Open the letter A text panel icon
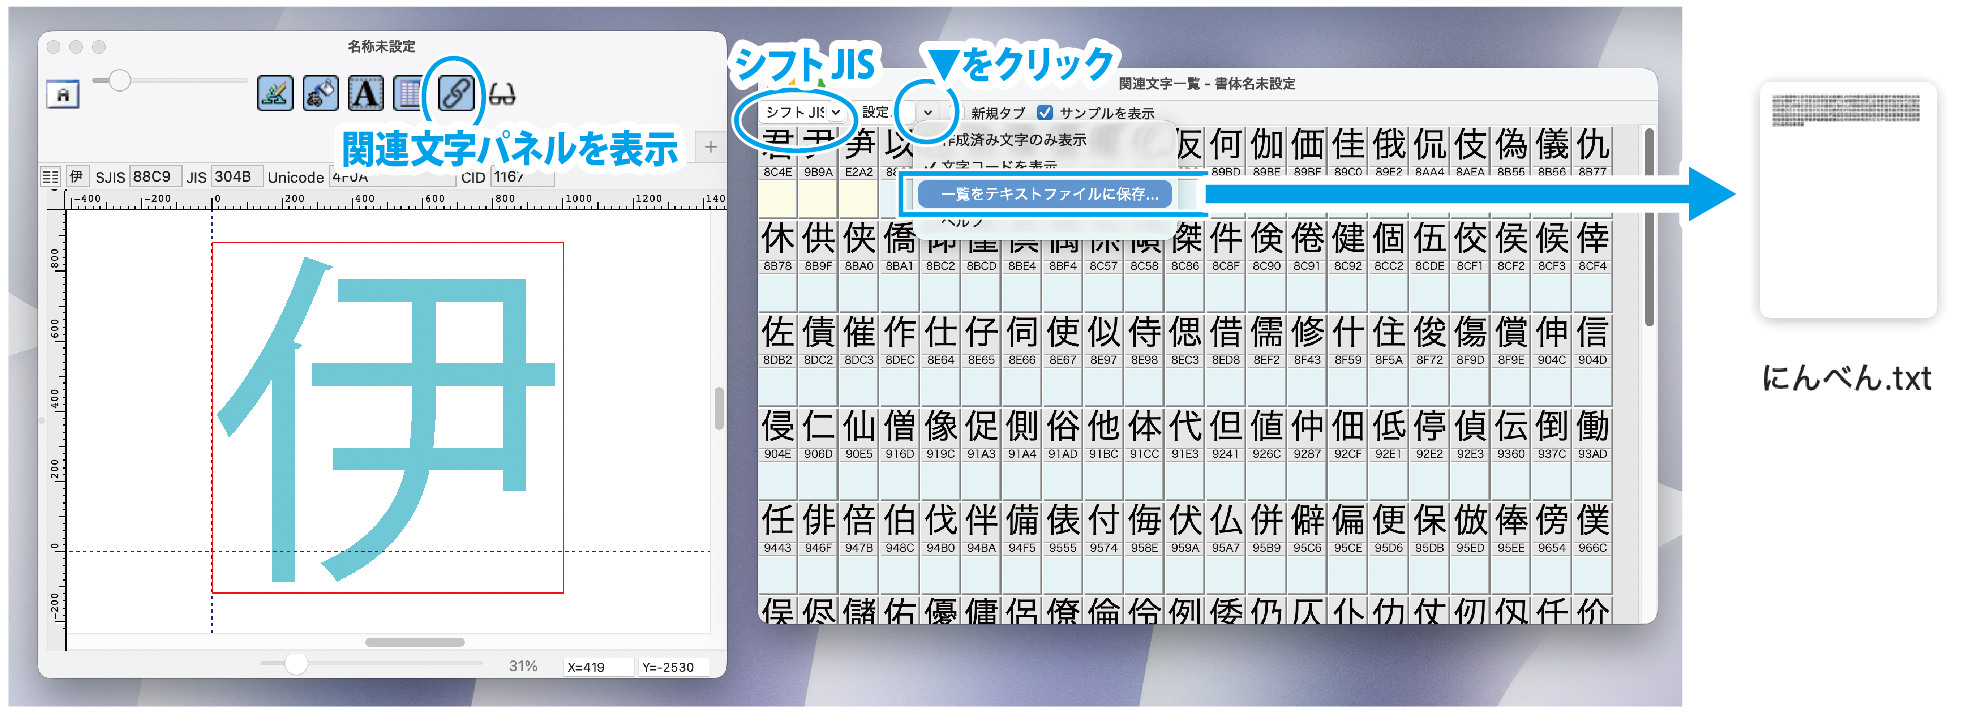Image resolution: width=1961 pixels, height=712 pixels. [365, 94]
